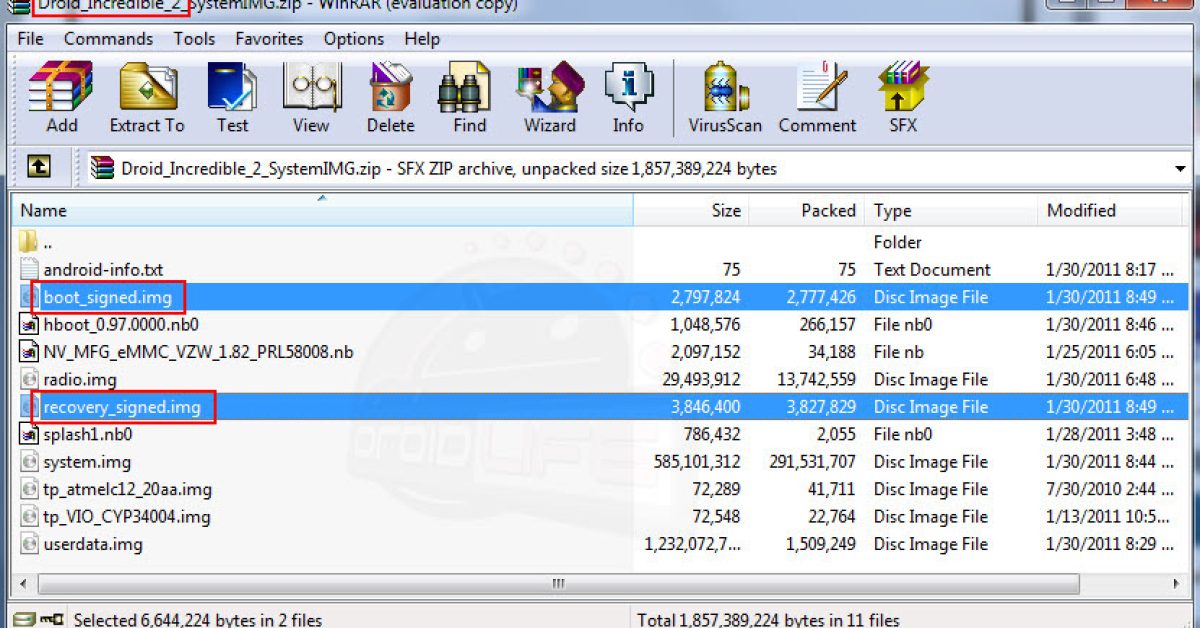Viewport: 1200px width, 628px height.
Task: Open the archive Info tool
Action: click(x=628, y=97)
